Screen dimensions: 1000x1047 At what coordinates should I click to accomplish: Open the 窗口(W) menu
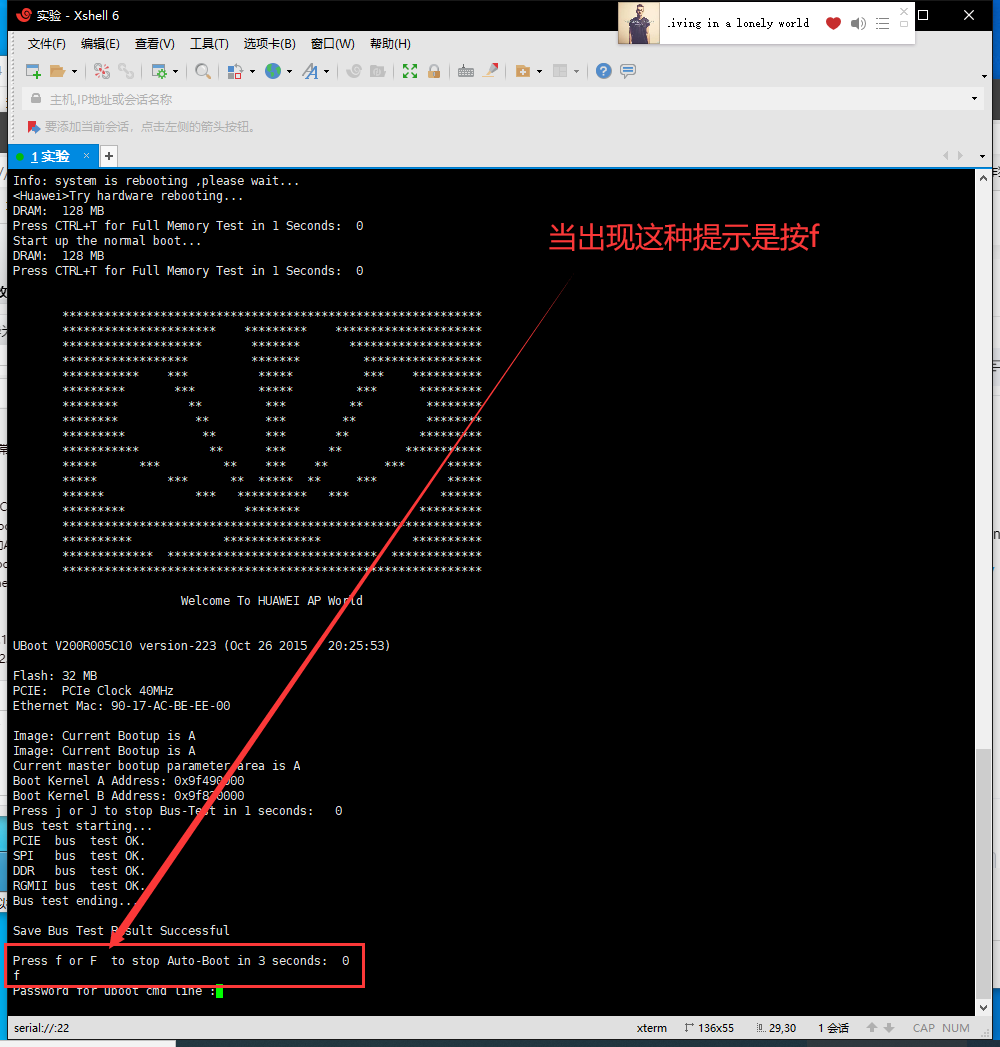click(x=332, y=44)
